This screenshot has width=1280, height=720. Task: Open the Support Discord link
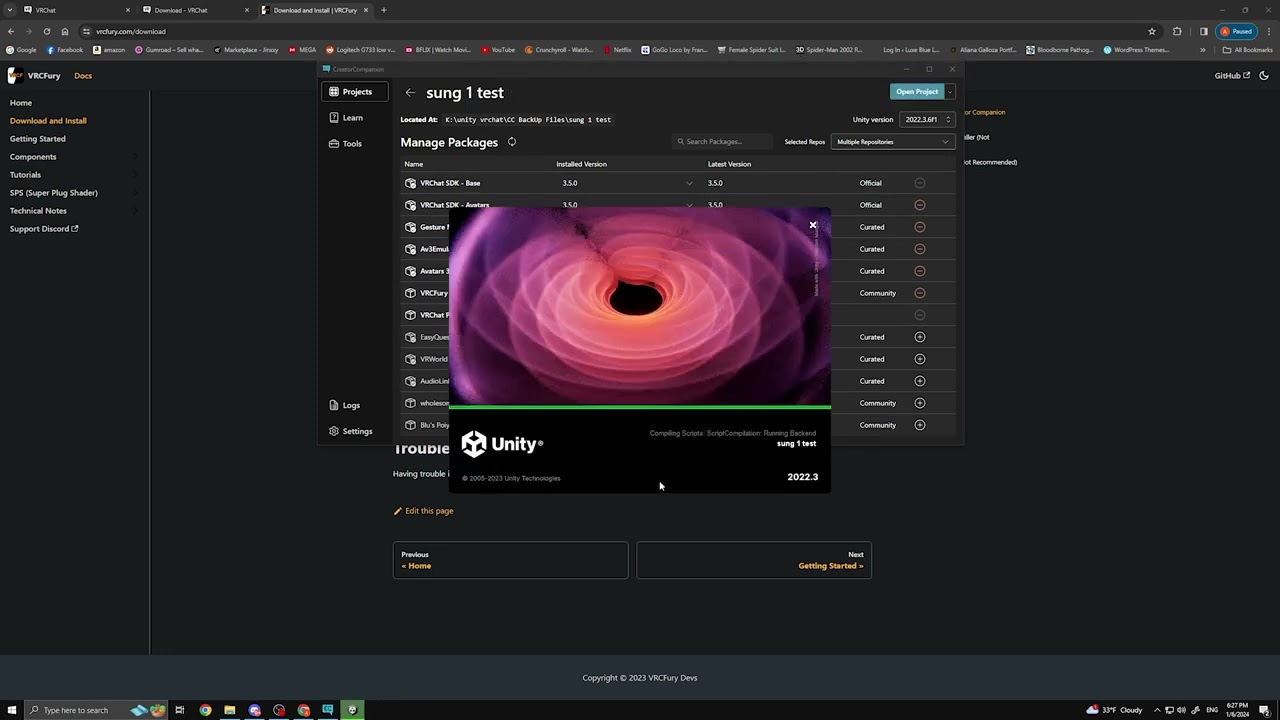coord(44,229)
